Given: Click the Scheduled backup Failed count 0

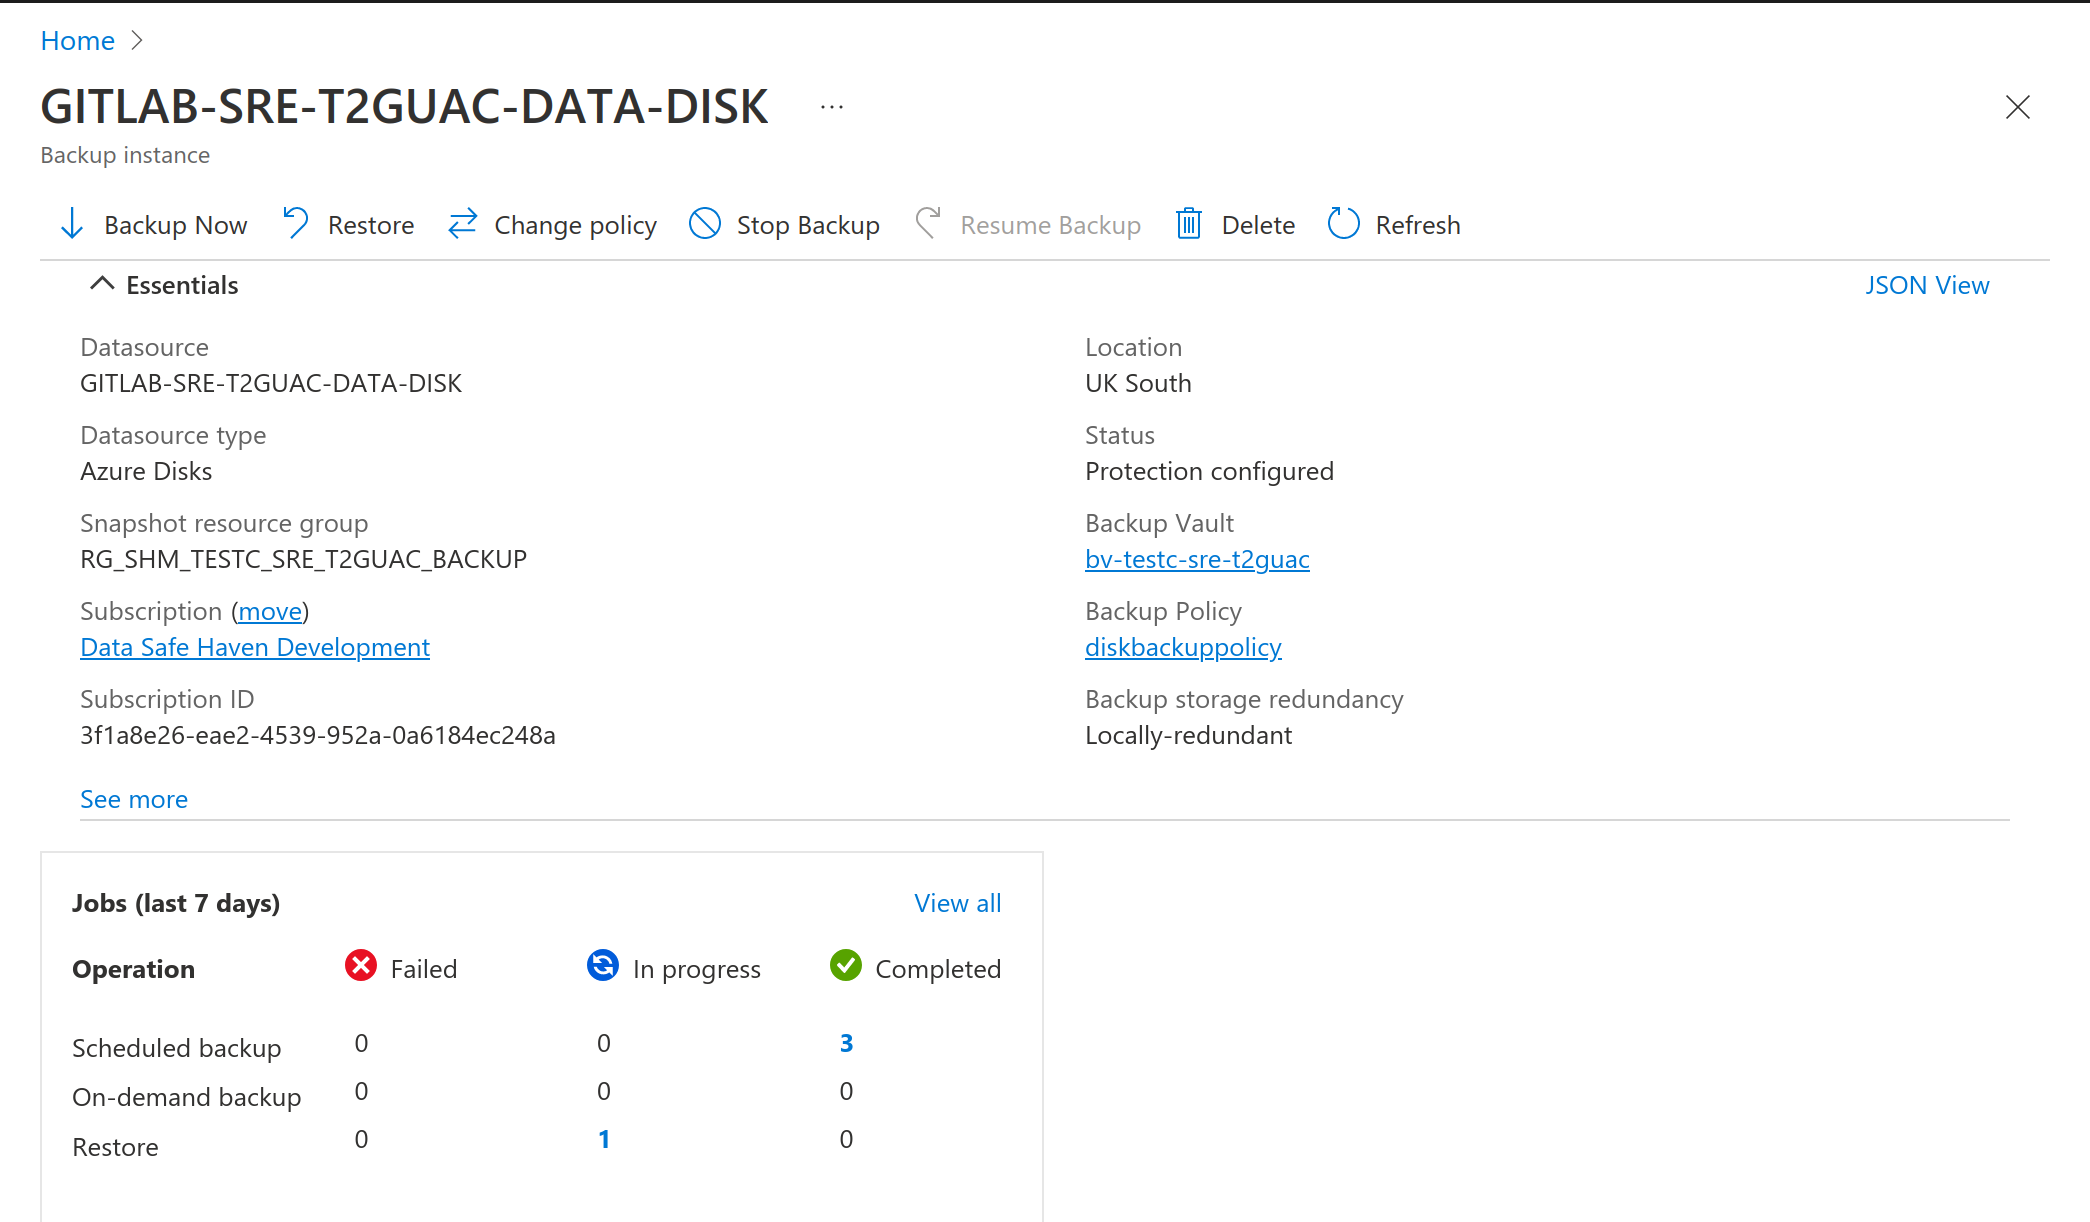Looking at the screenshot, I should 361,1043.
